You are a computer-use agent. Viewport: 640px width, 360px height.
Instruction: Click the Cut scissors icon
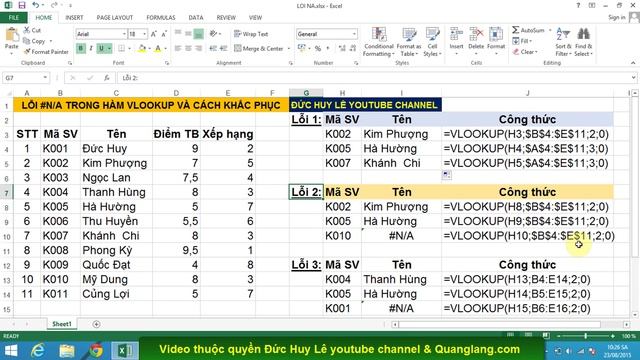(x=27, y=30)
